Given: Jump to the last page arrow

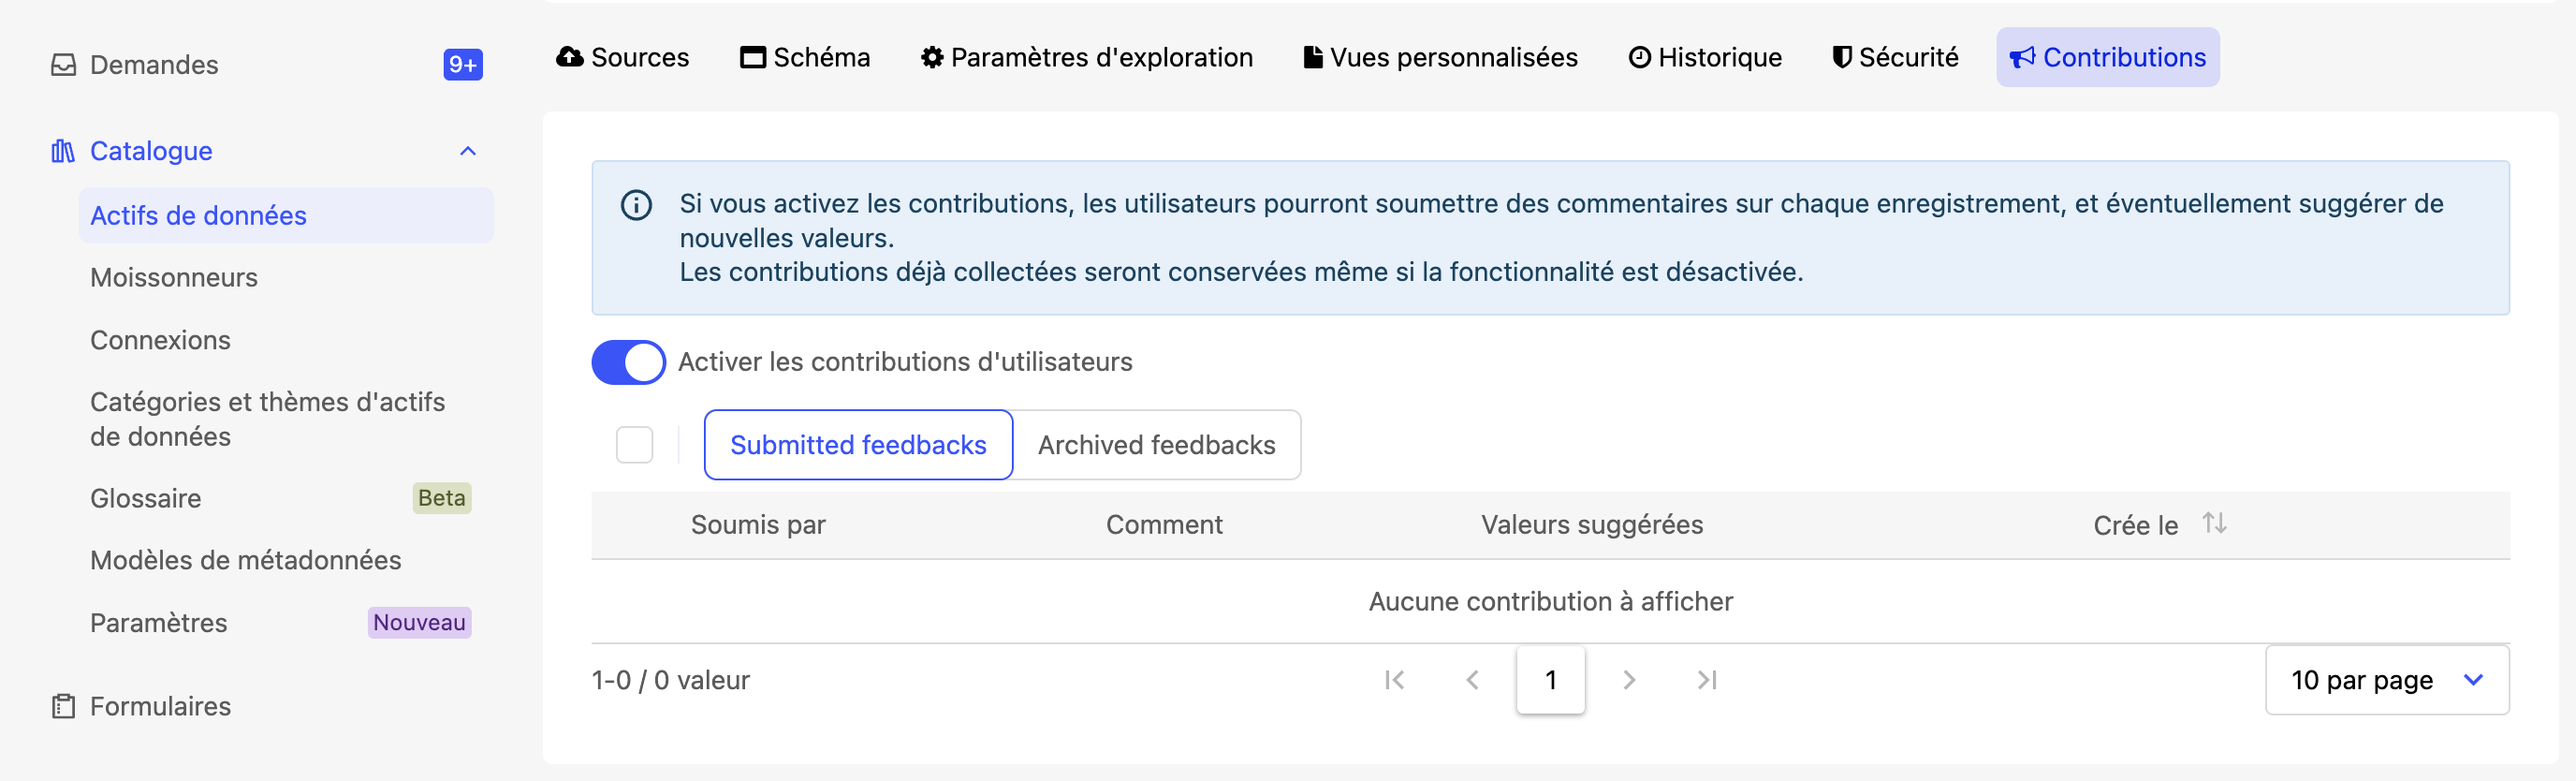Looking at the screenshot, I should click(x=1707, y=680).
